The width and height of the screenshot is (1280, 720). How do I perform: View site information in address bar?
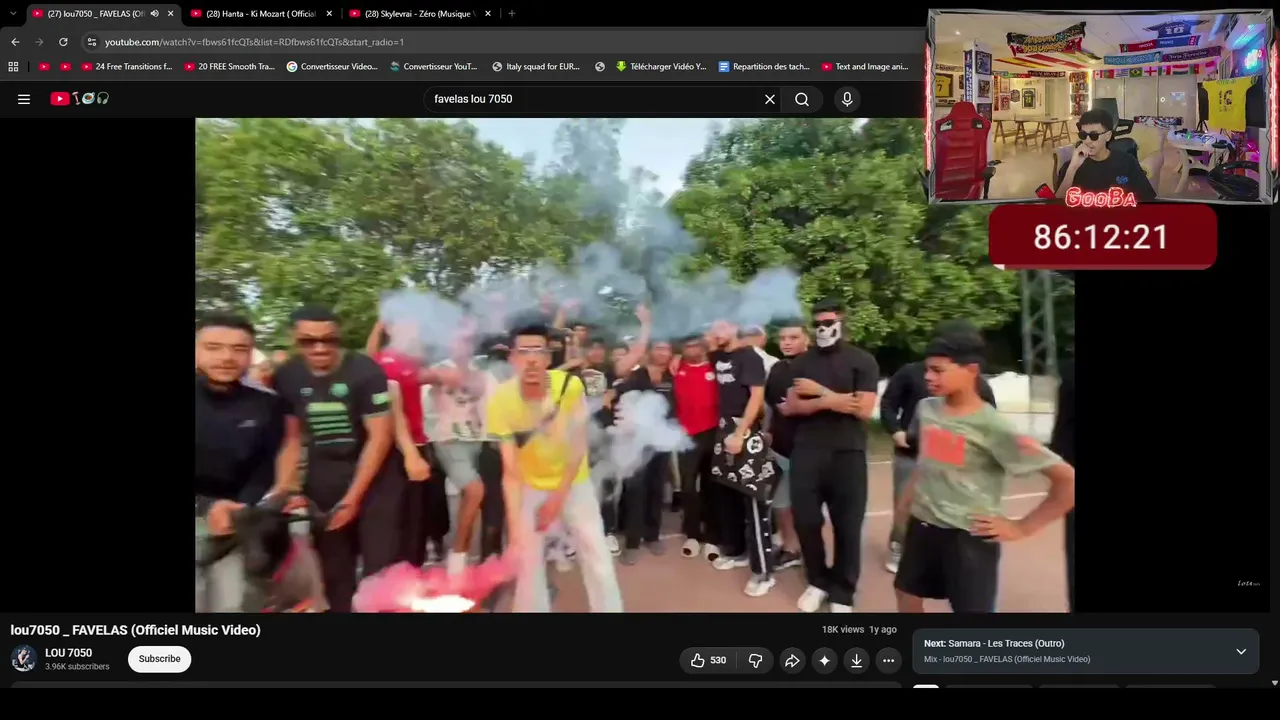click(x=91, y=42)
